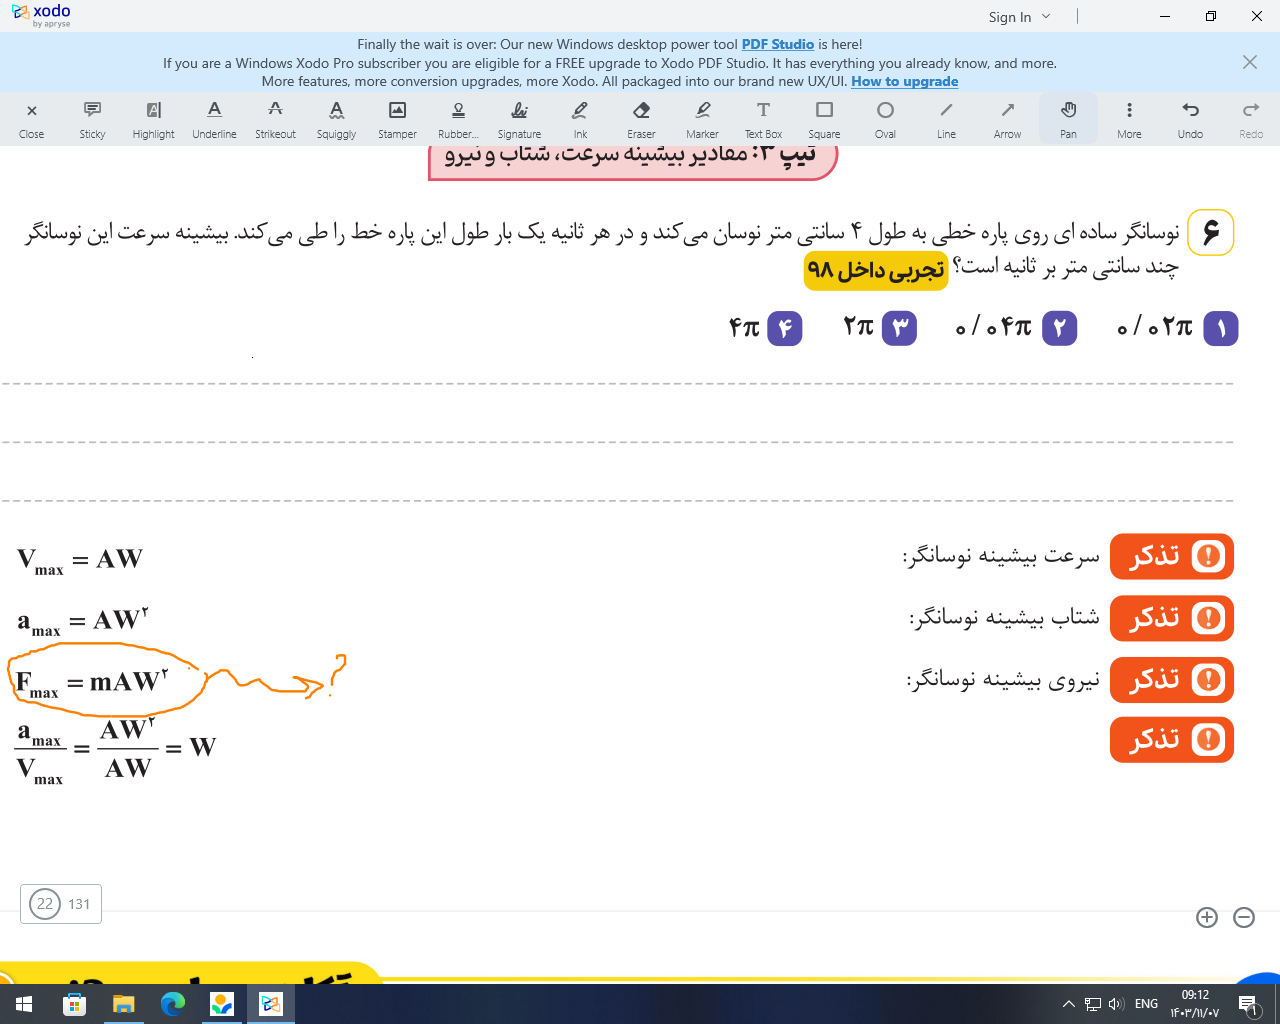Dismiss the upgrade notification banner

pyautogui.click(x=1249, y=62)
